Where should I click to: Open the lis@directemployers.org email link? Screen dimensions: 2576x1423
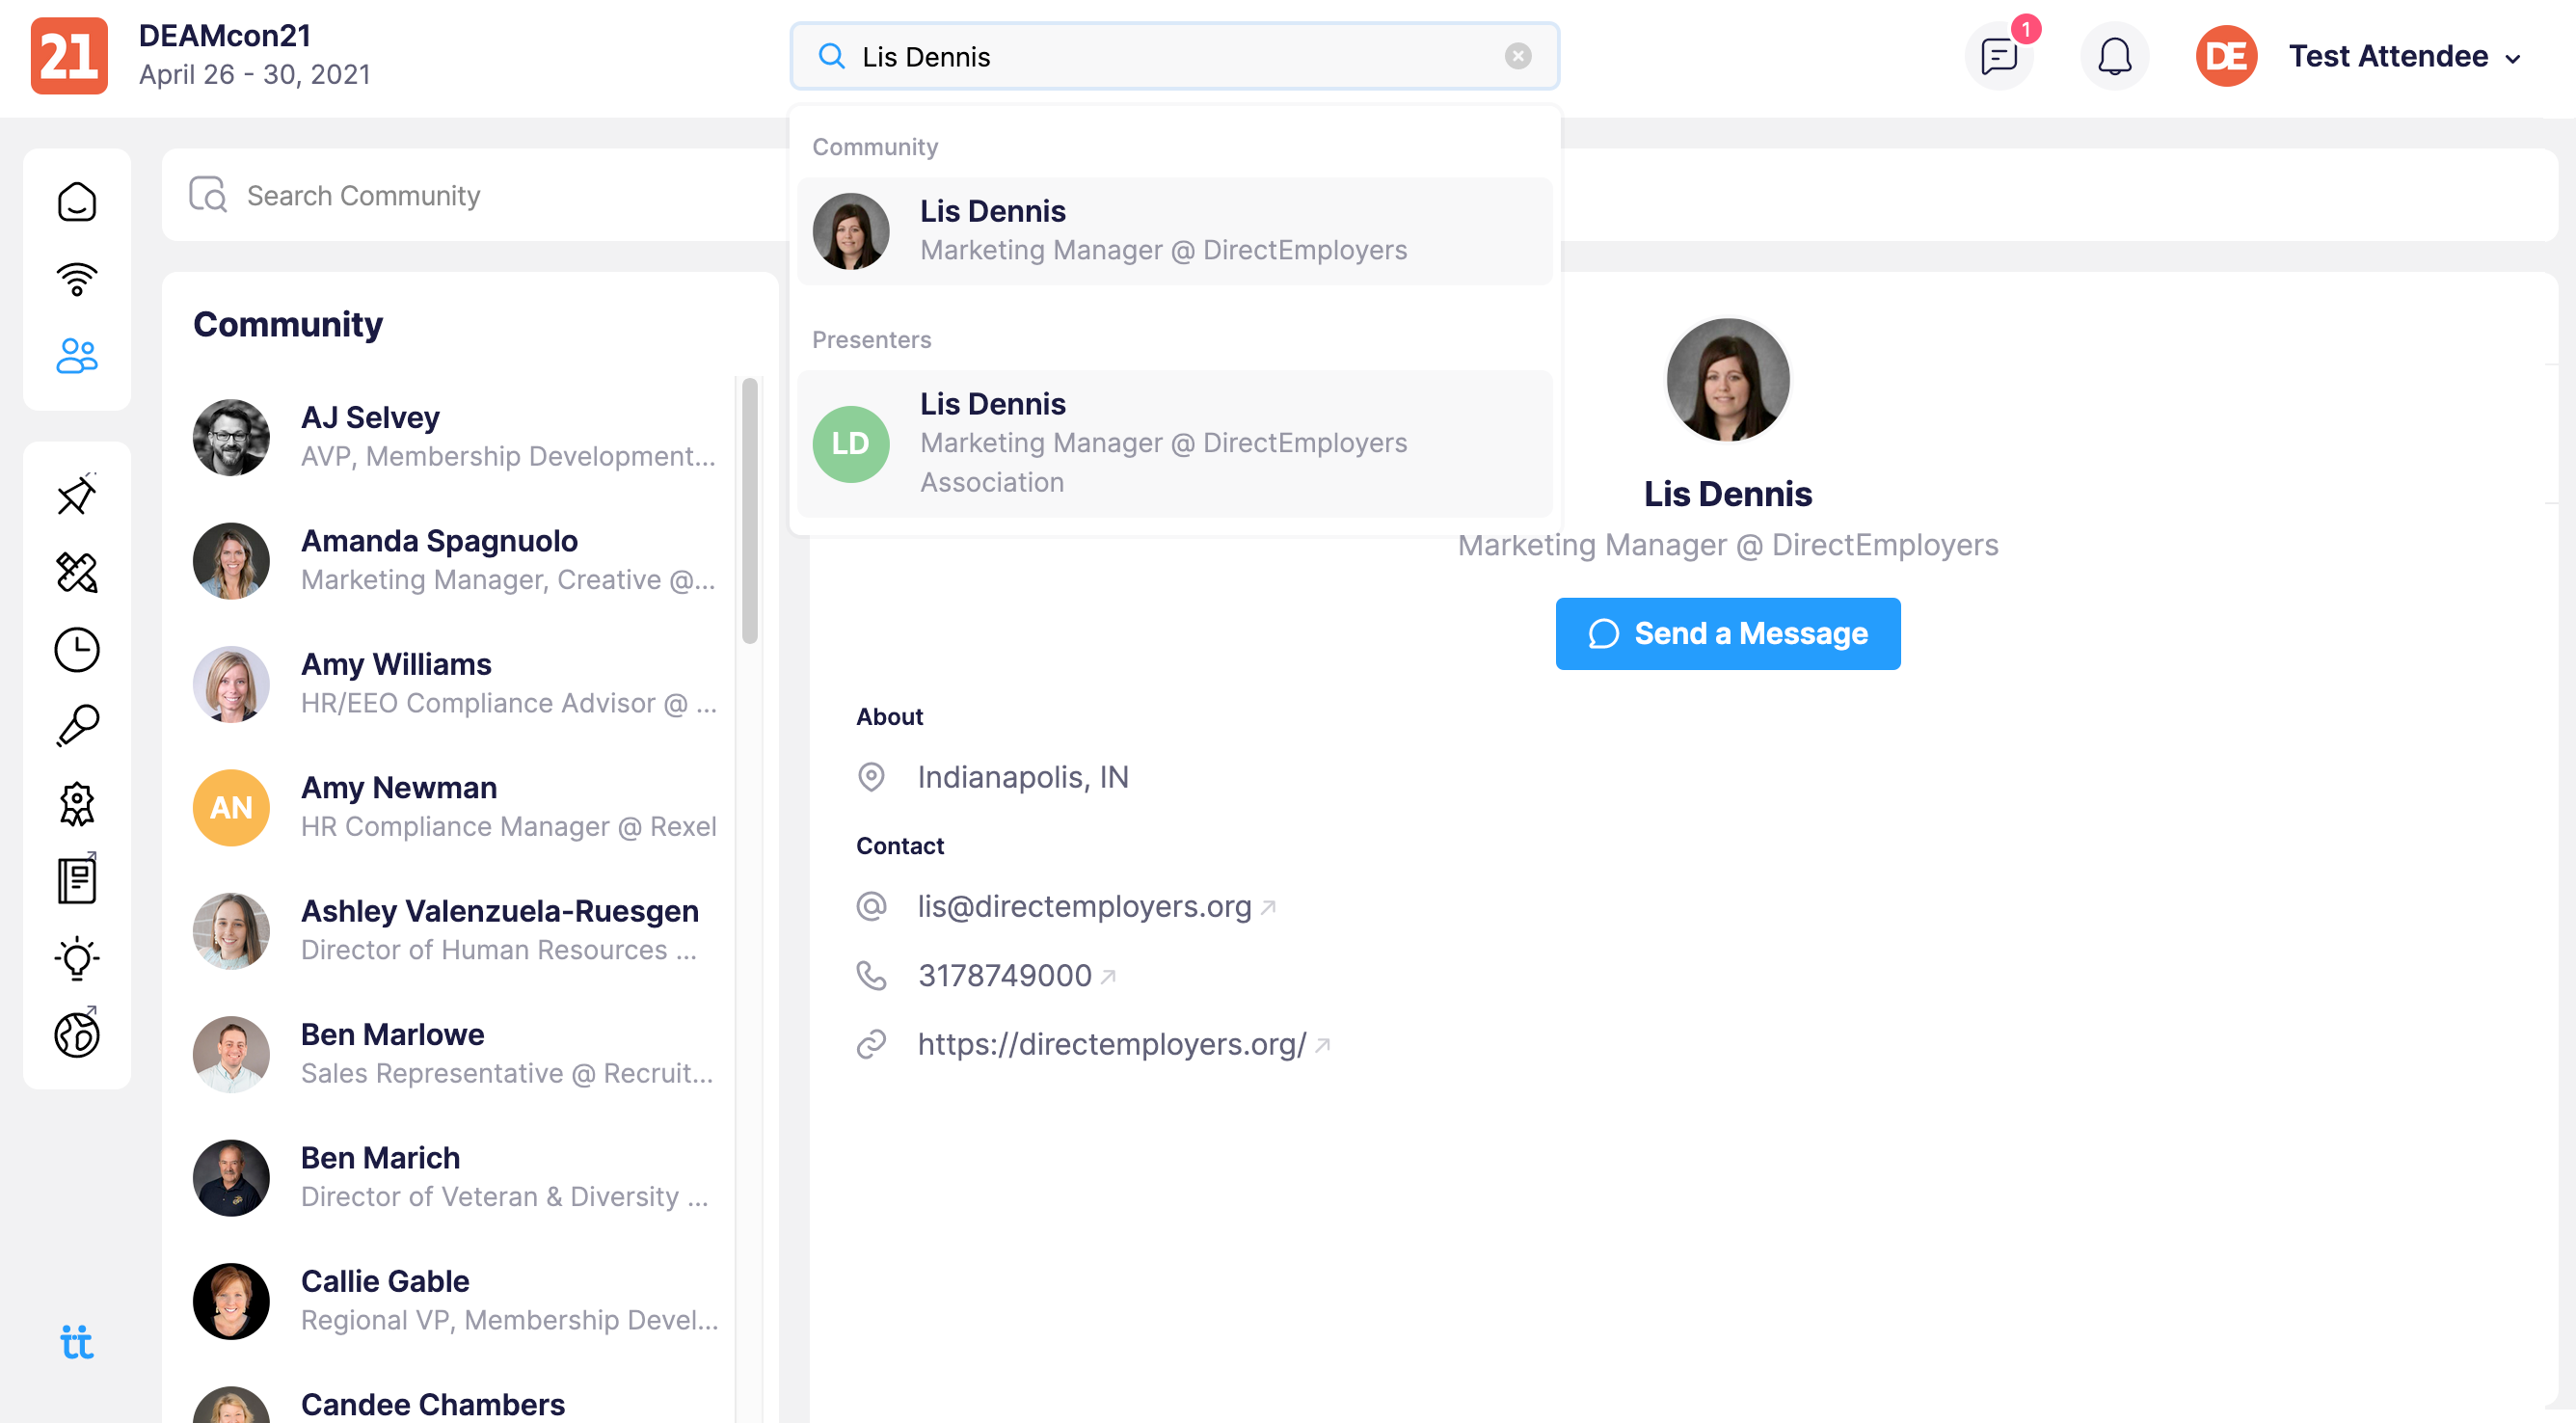1084,906
